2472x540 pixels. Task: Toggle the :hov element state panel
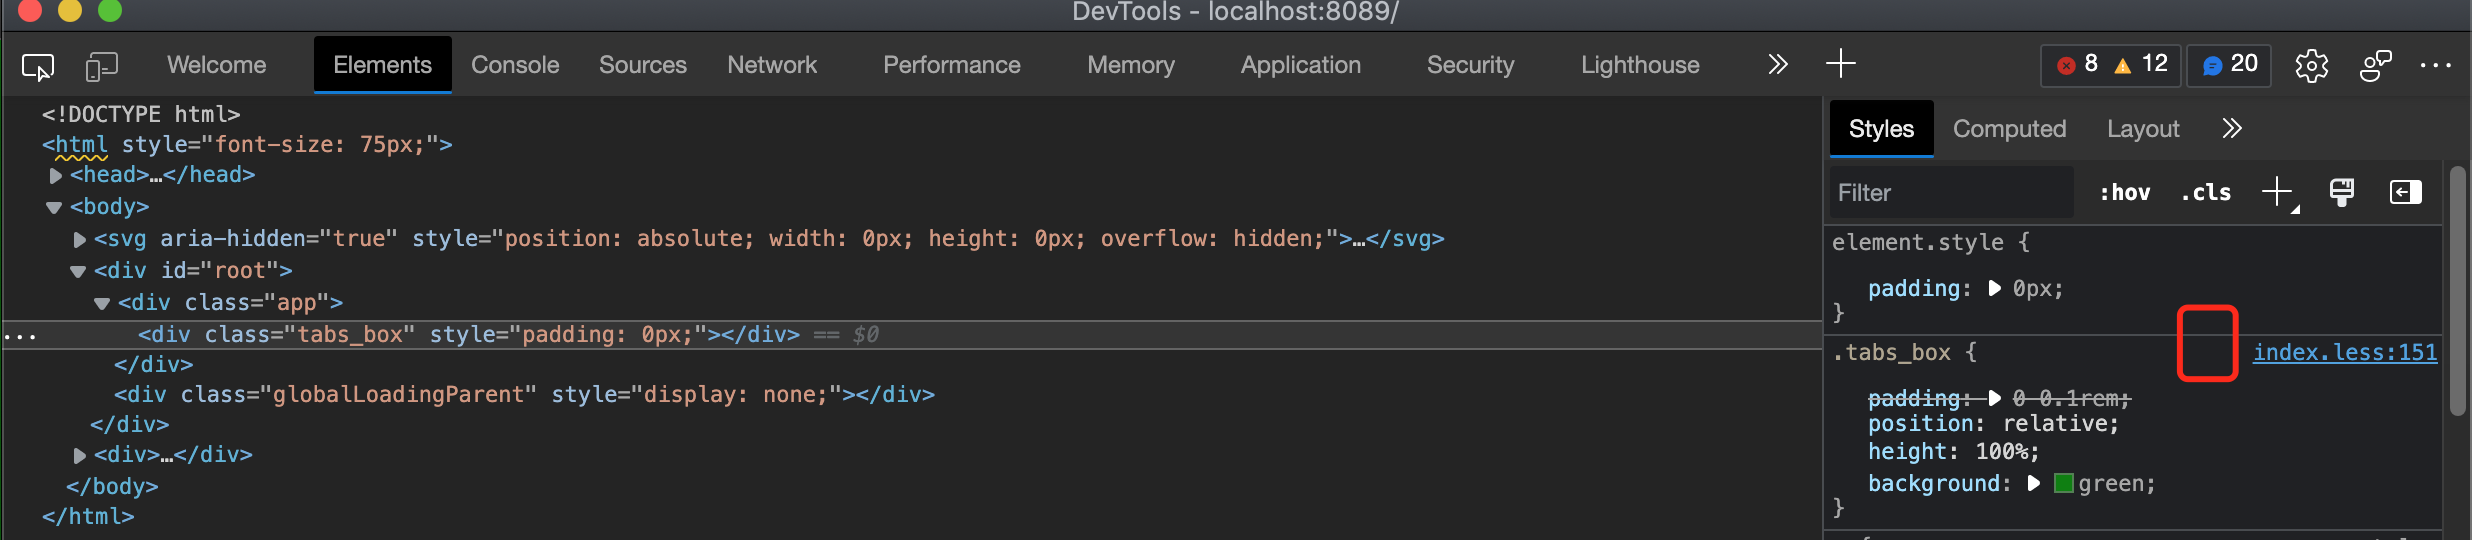[x=2125, y=192]
